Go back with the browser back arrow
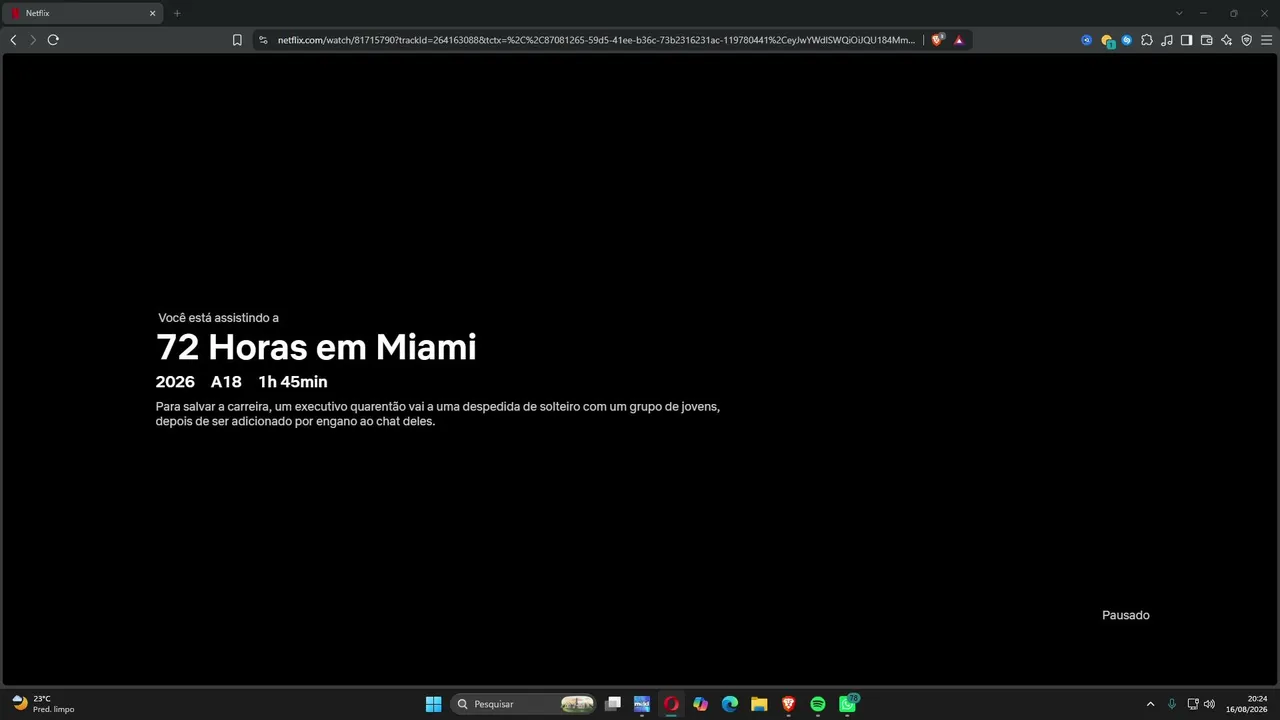Image resolution: width=1280 pixels, height=720 pixels. tap(13, 40)
